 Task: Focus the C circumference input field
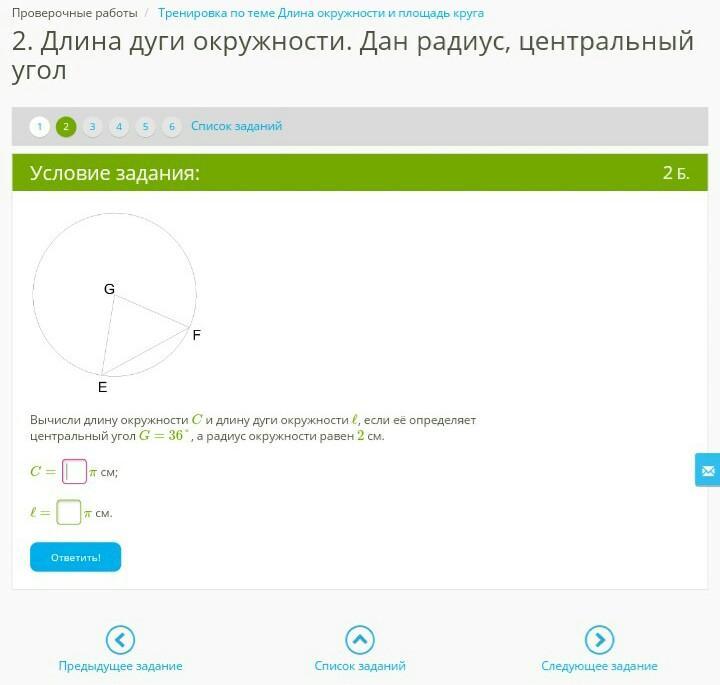74,471
